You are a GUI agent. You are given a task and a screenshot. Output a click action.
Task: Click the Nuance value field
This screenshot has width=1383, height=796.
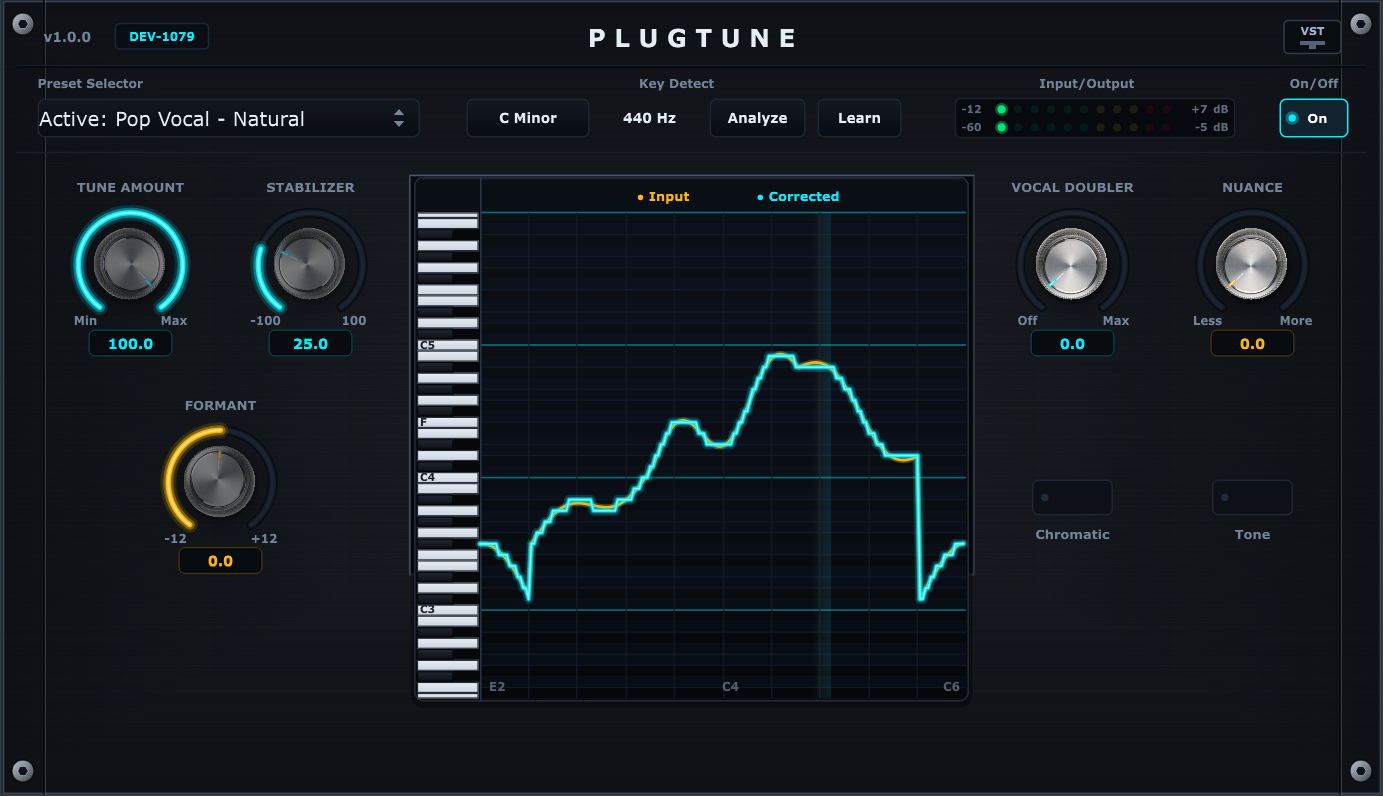coord(1252,343)
